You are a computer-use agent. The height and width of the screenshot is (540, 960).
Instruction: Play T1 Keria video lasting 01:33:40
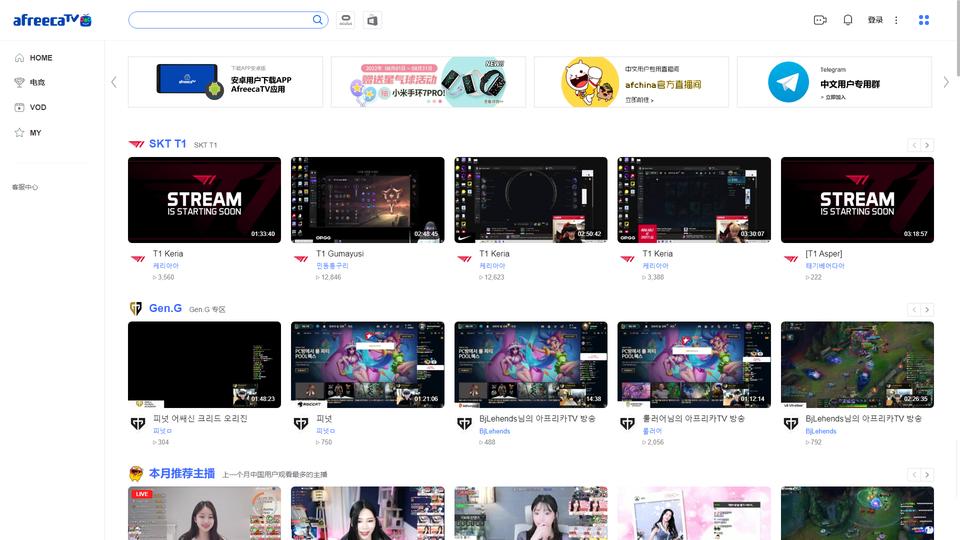(x=204, y=200)
